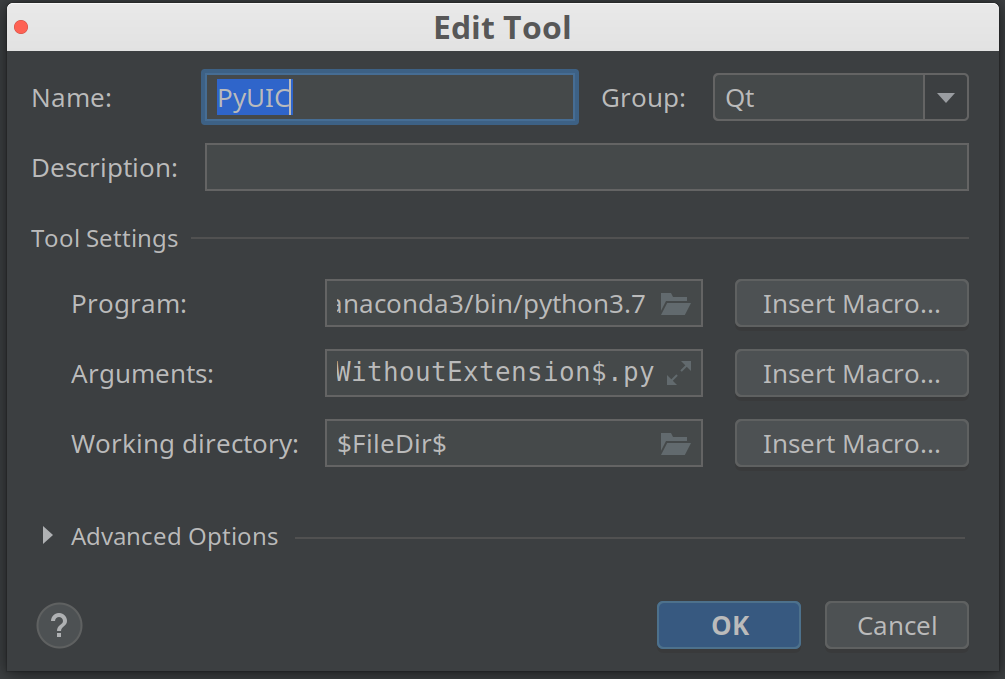Browse Working directory with folder icon
The width and height of the screenshot is (1005, 679).
[678, 443]
